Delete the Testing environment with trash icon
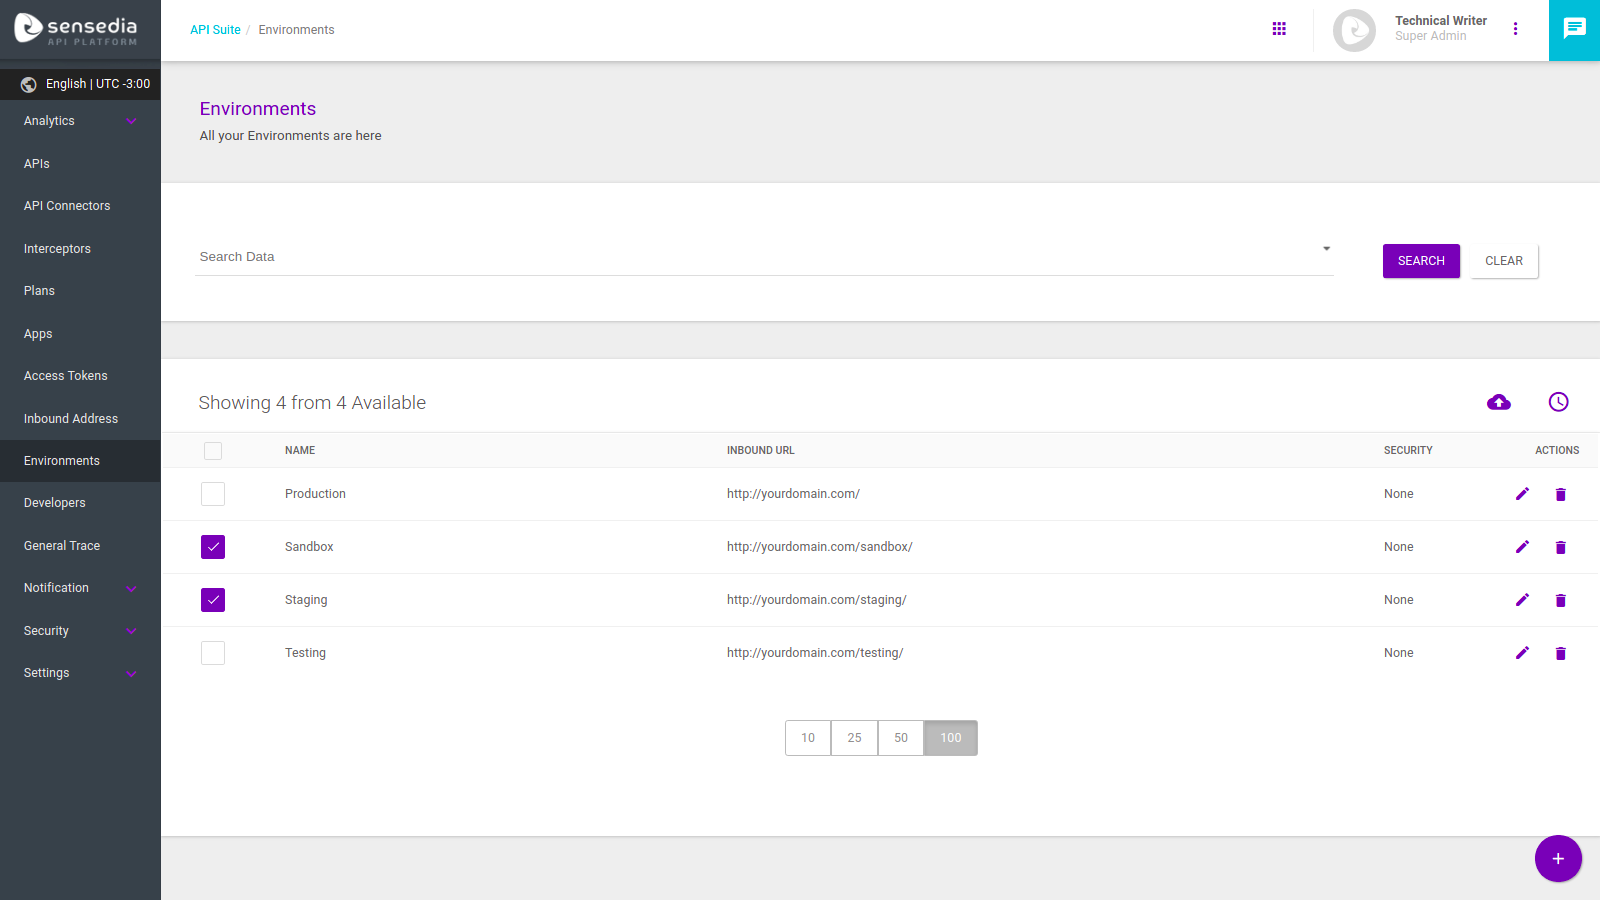 pyautogui.click(x=1560, y=653)
